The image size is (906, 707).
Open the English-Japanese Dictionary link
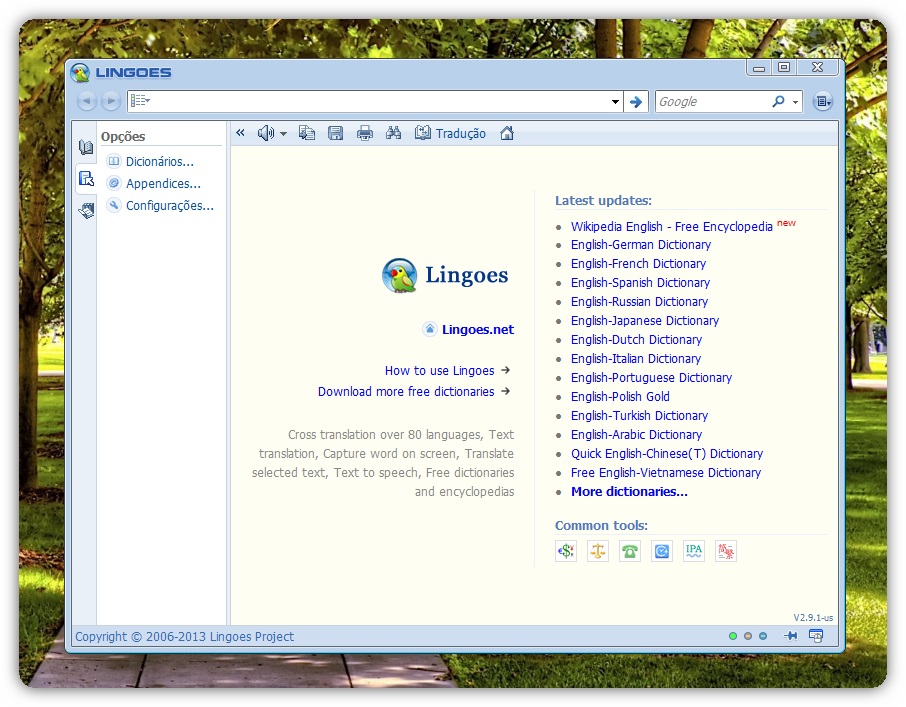pos(644,321)
